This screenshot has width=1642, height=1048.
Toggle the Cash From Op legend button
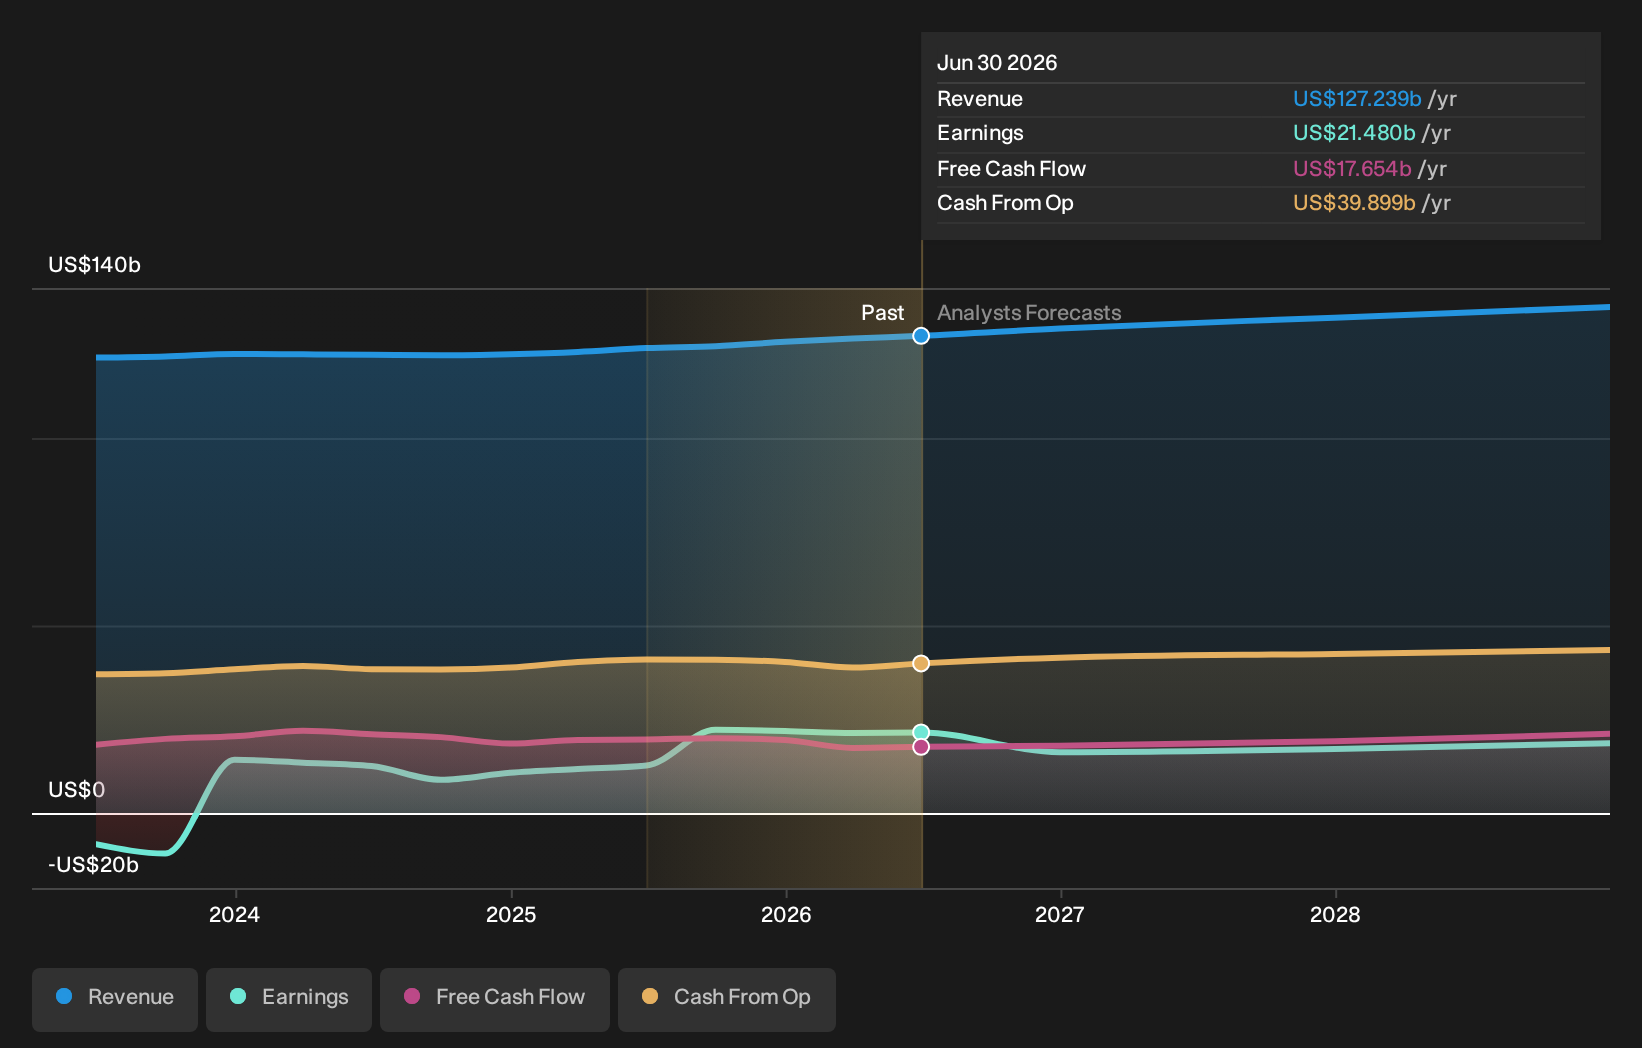tap(727, 999)
